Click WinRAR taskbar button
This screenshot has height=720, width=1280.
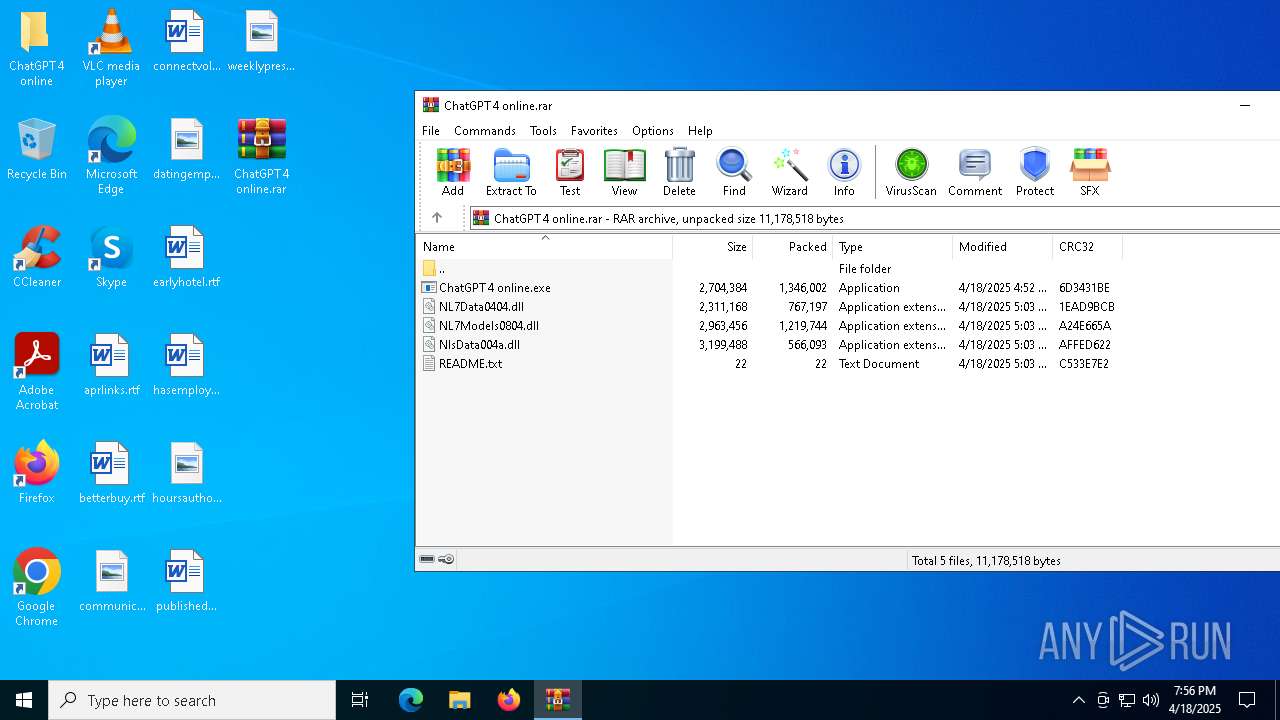pyautogui.click(x=557, y=700)
